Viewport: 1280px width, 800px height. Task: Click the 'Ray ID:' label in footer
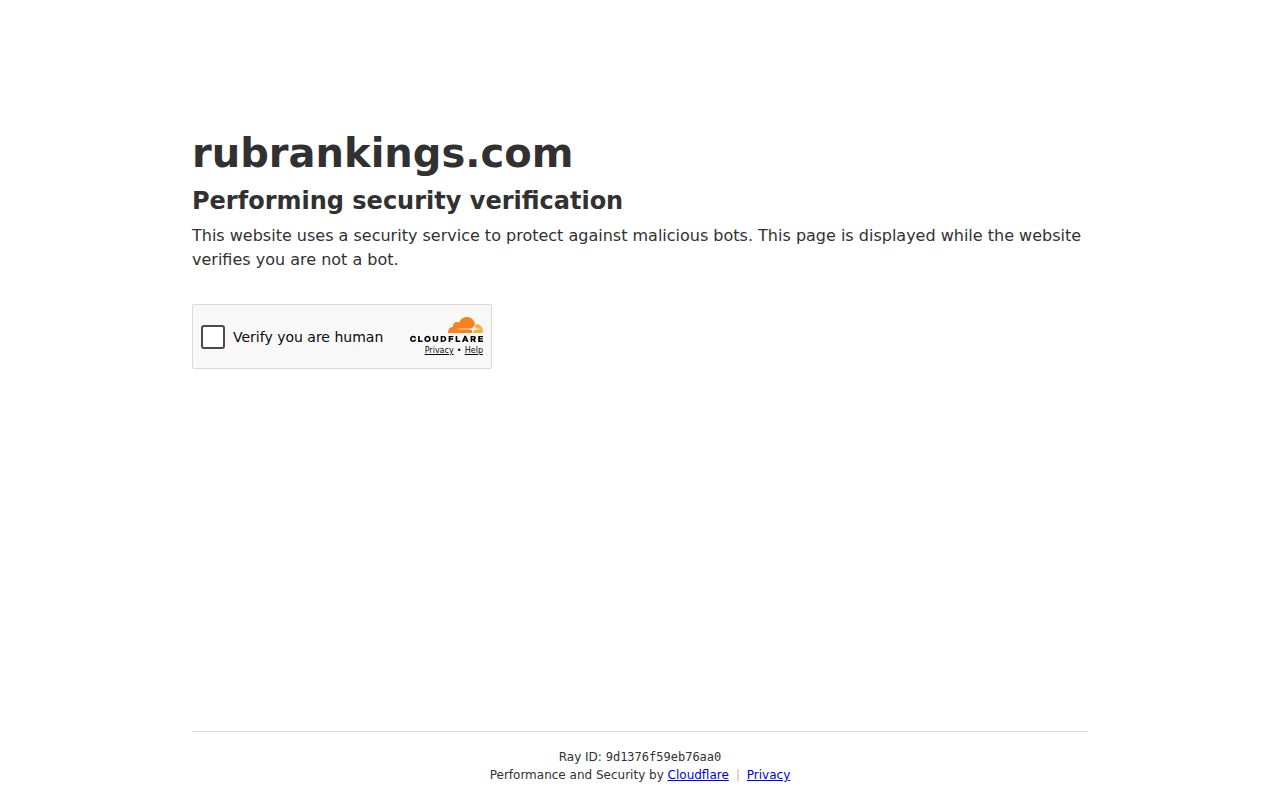tap(580, 757)
